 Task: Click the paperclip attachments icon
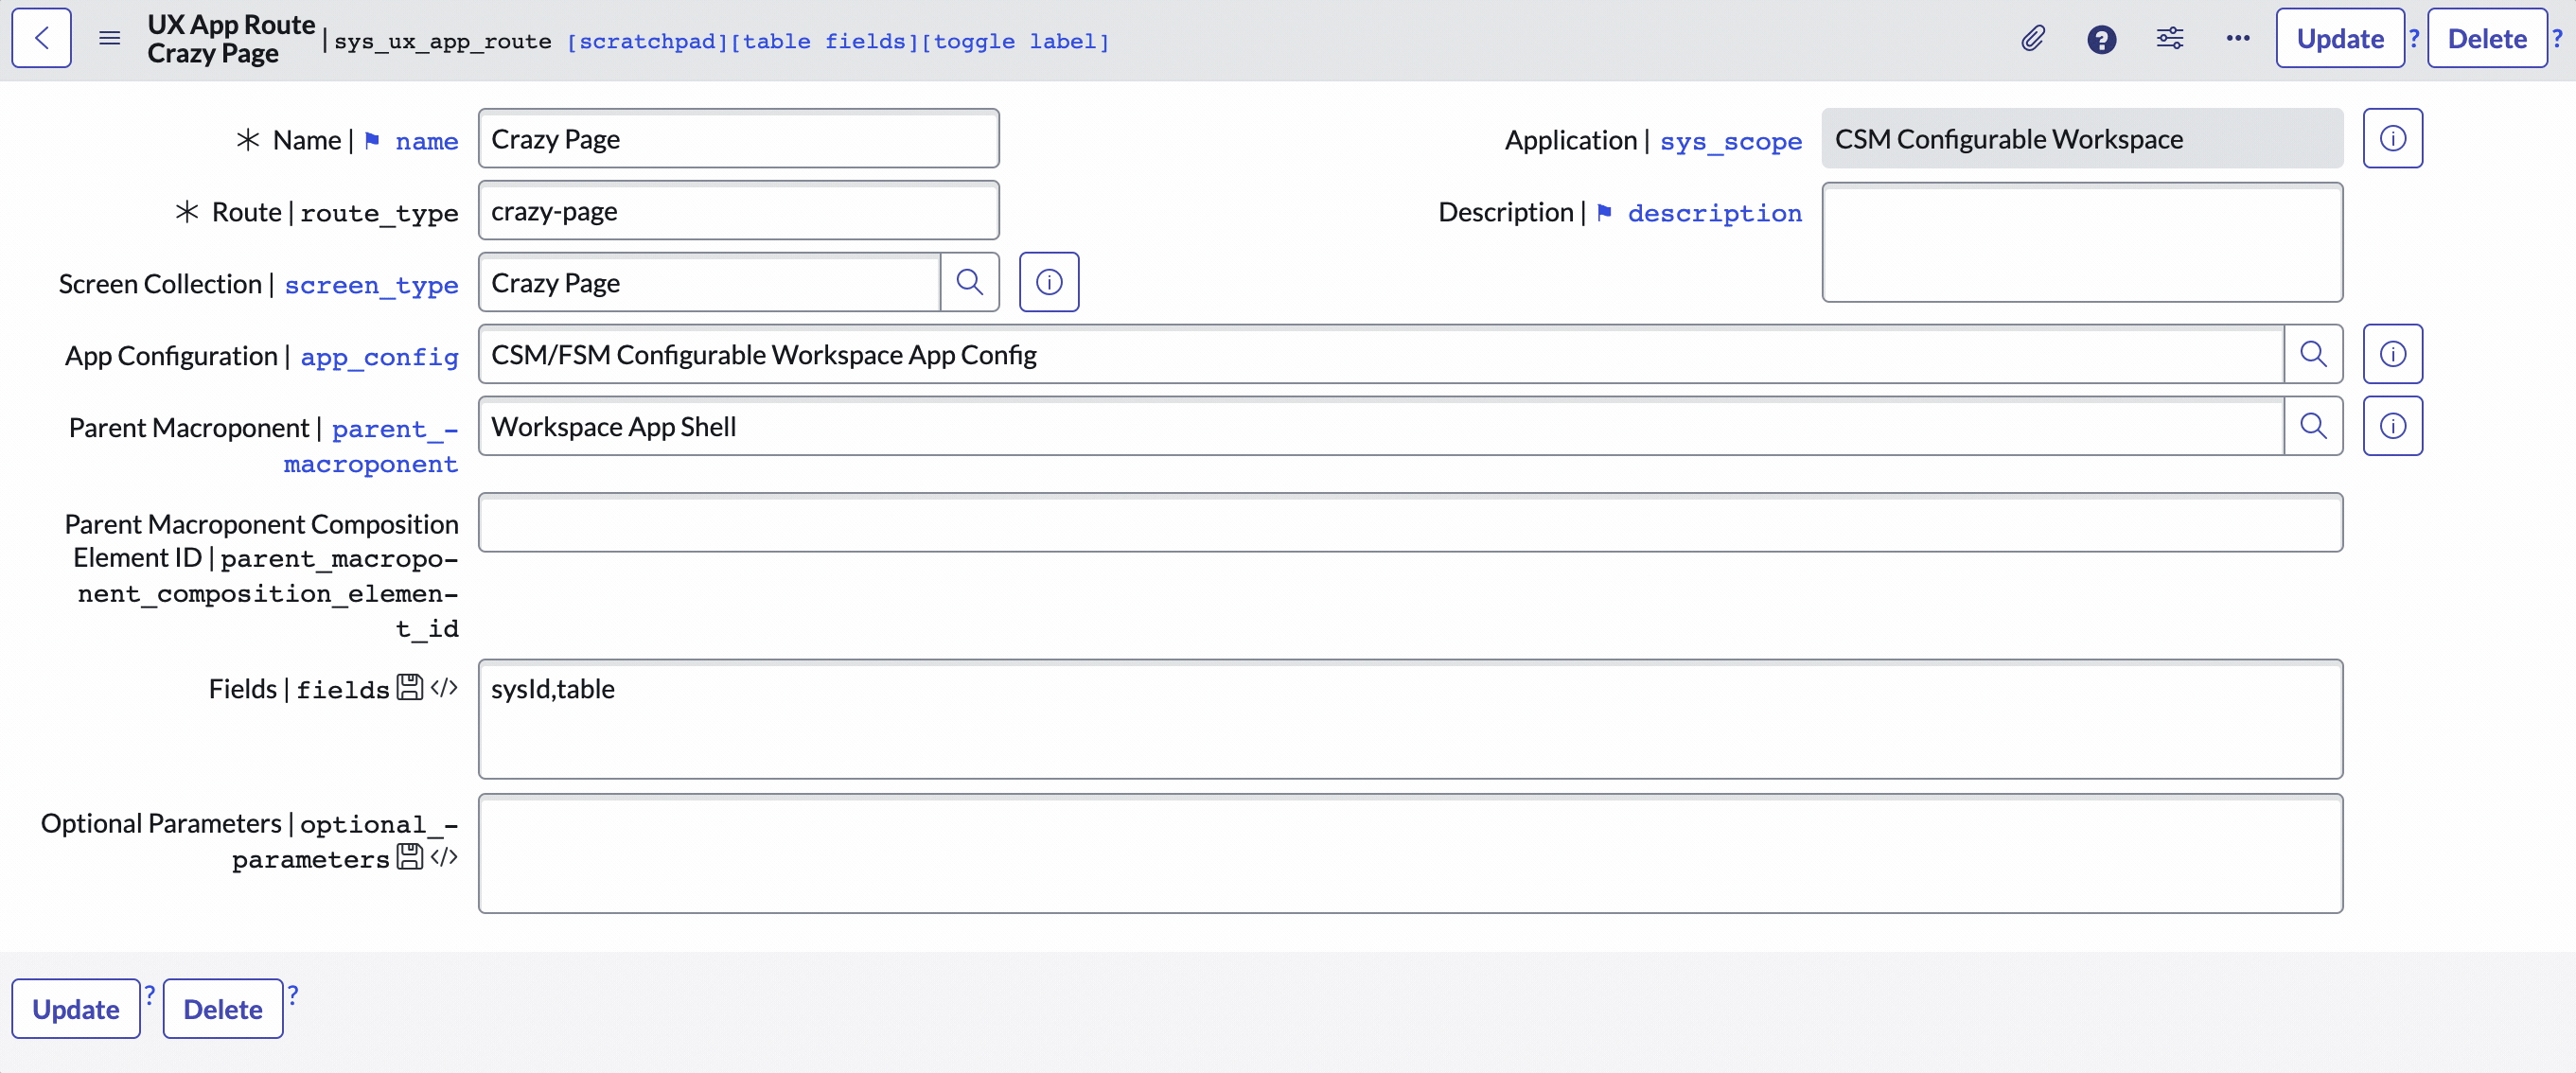pos(2032,39)
